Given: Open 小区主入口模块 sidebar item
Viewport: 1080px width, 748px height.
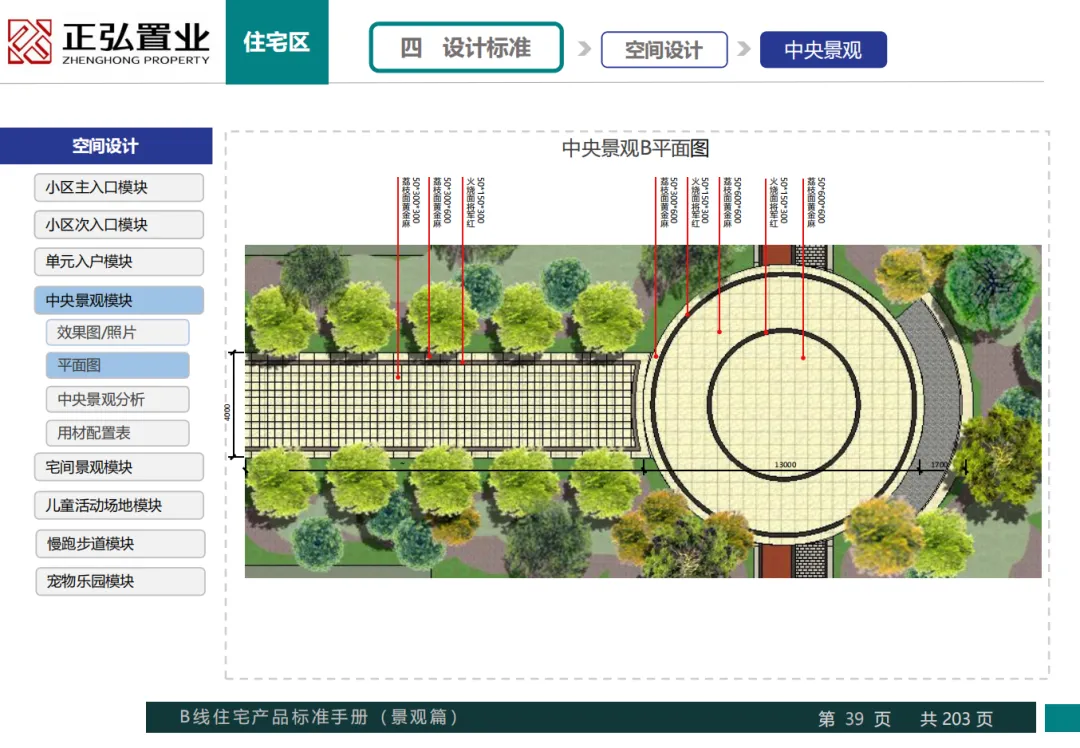Looking at the screenshot, I should [118, 187].
